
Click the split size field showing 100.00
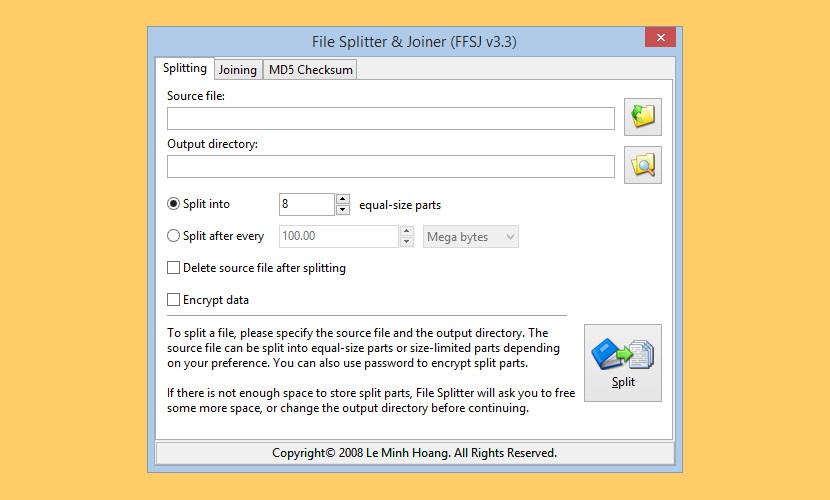[x=339, y=236]
